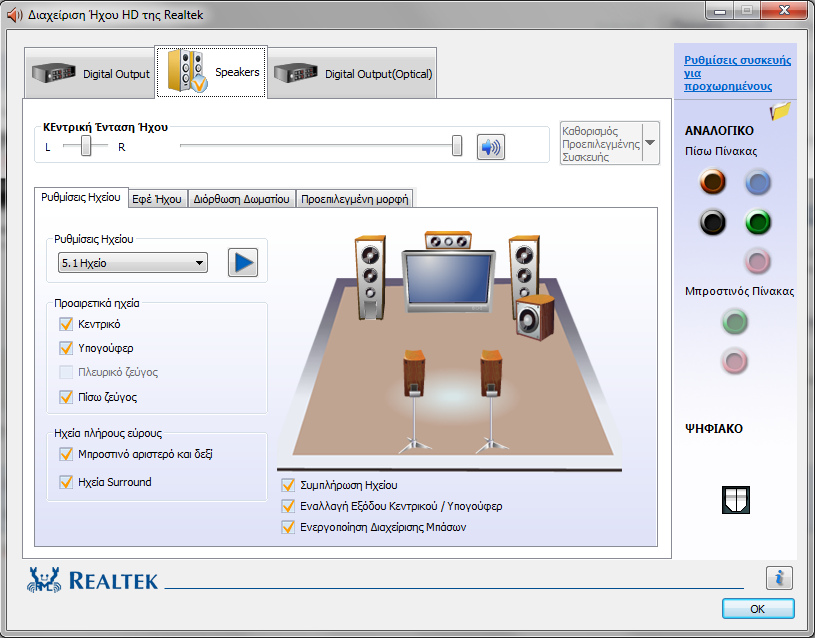The height and width of the screenshot is (638, 815).
Task: Minimize the Realtek window
Action: 720,11
